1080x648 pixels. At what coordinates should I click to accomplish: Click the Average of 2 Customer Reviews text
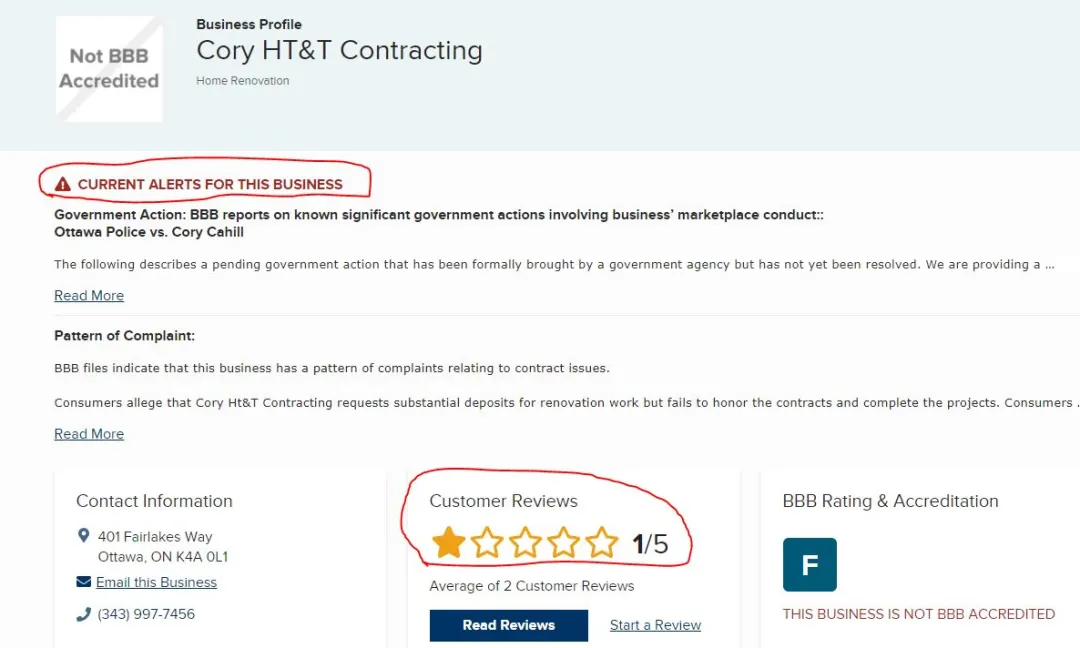pos(532,586)
